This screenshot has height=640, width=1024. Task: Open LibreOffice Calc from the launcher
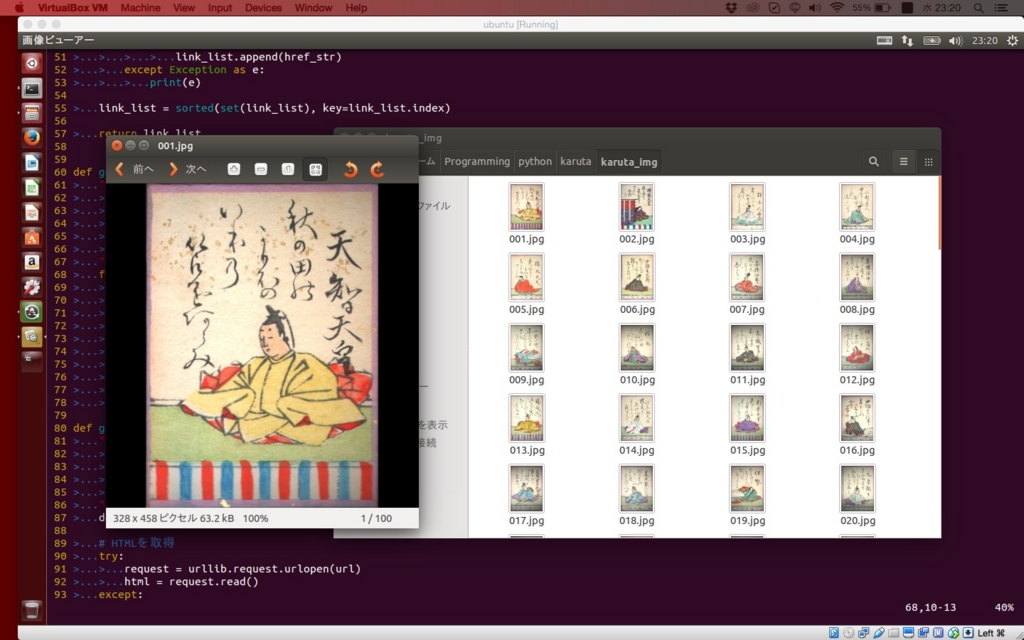click(x=32, y=187)
